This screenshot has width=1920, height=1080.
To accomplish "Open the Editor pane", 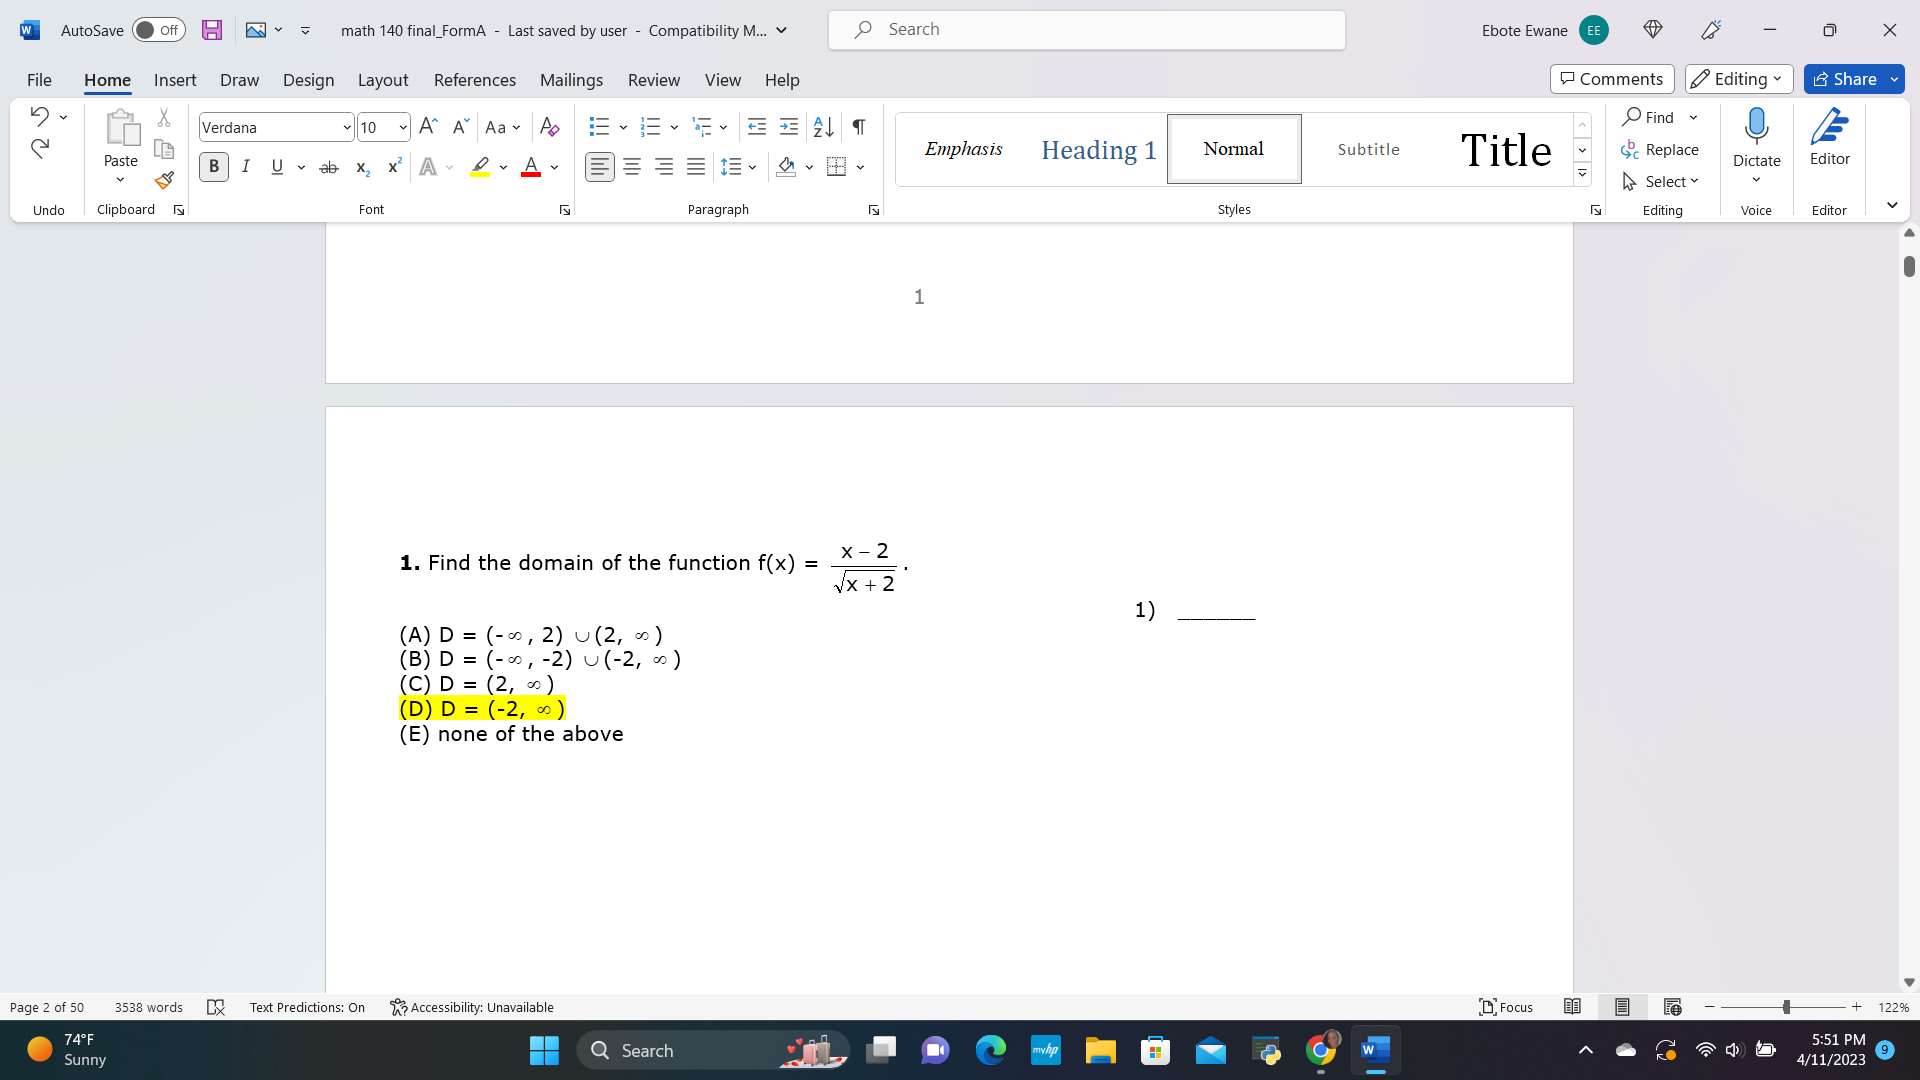I will (1830, 140).
